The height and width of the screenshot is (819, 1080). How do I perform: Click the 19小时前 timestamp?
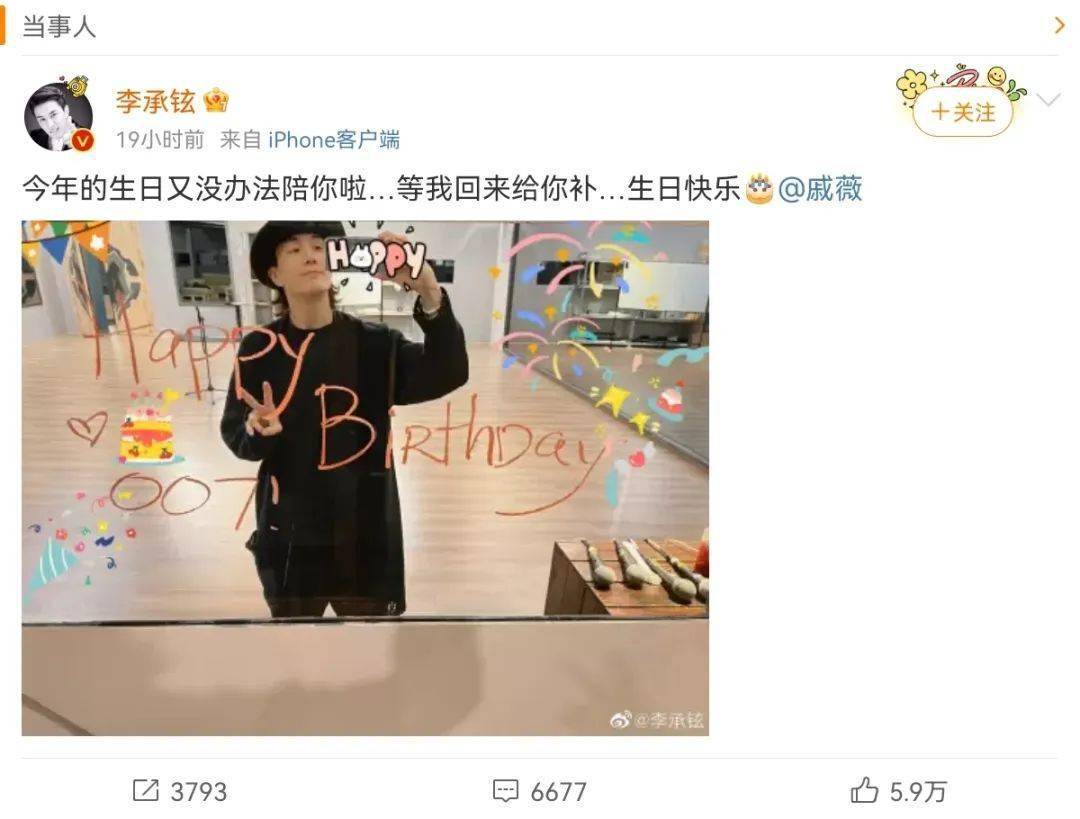160,140
